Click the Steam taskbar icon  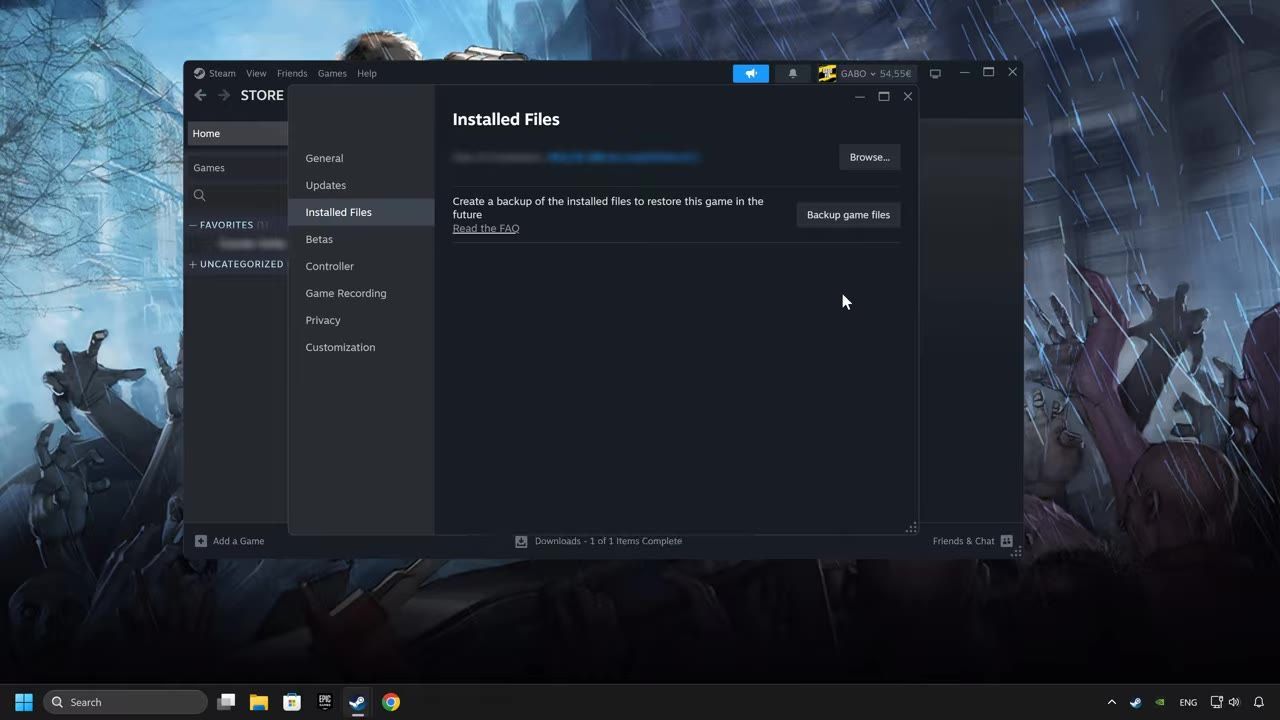pyautogui.click(x=357, y=702)
